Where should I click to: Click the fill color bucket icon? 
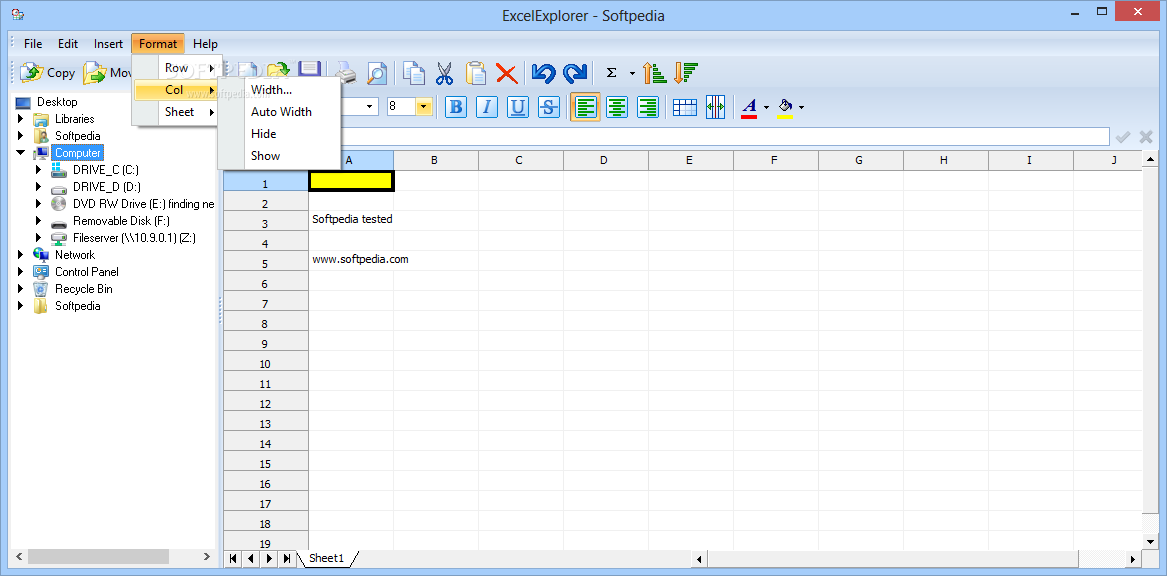785,107
